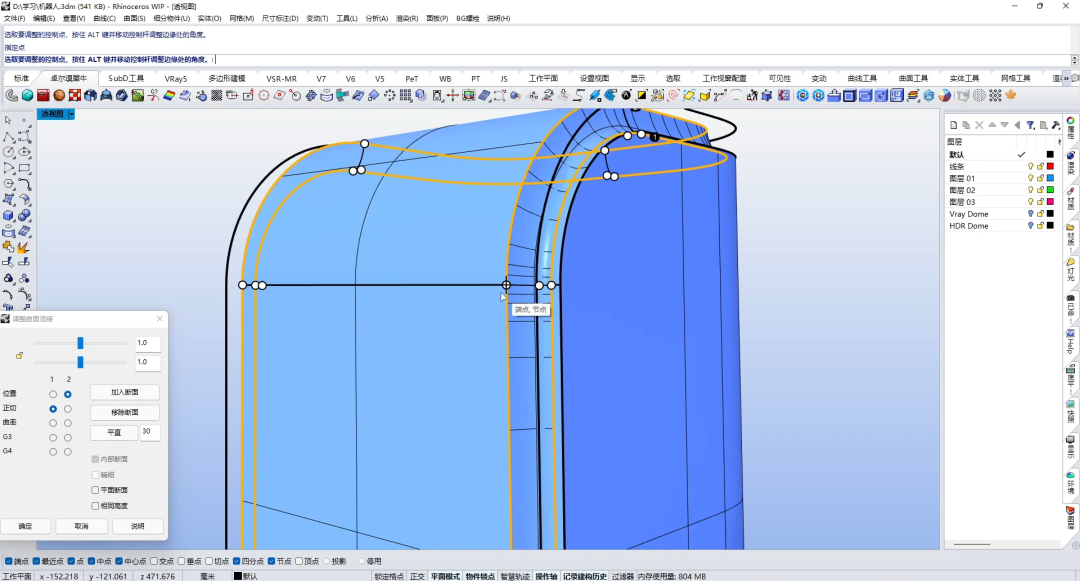1080x581 pixels.
Task: Open the 透视图 viewport dropdown arrow
Action: (x=71, y=114)
